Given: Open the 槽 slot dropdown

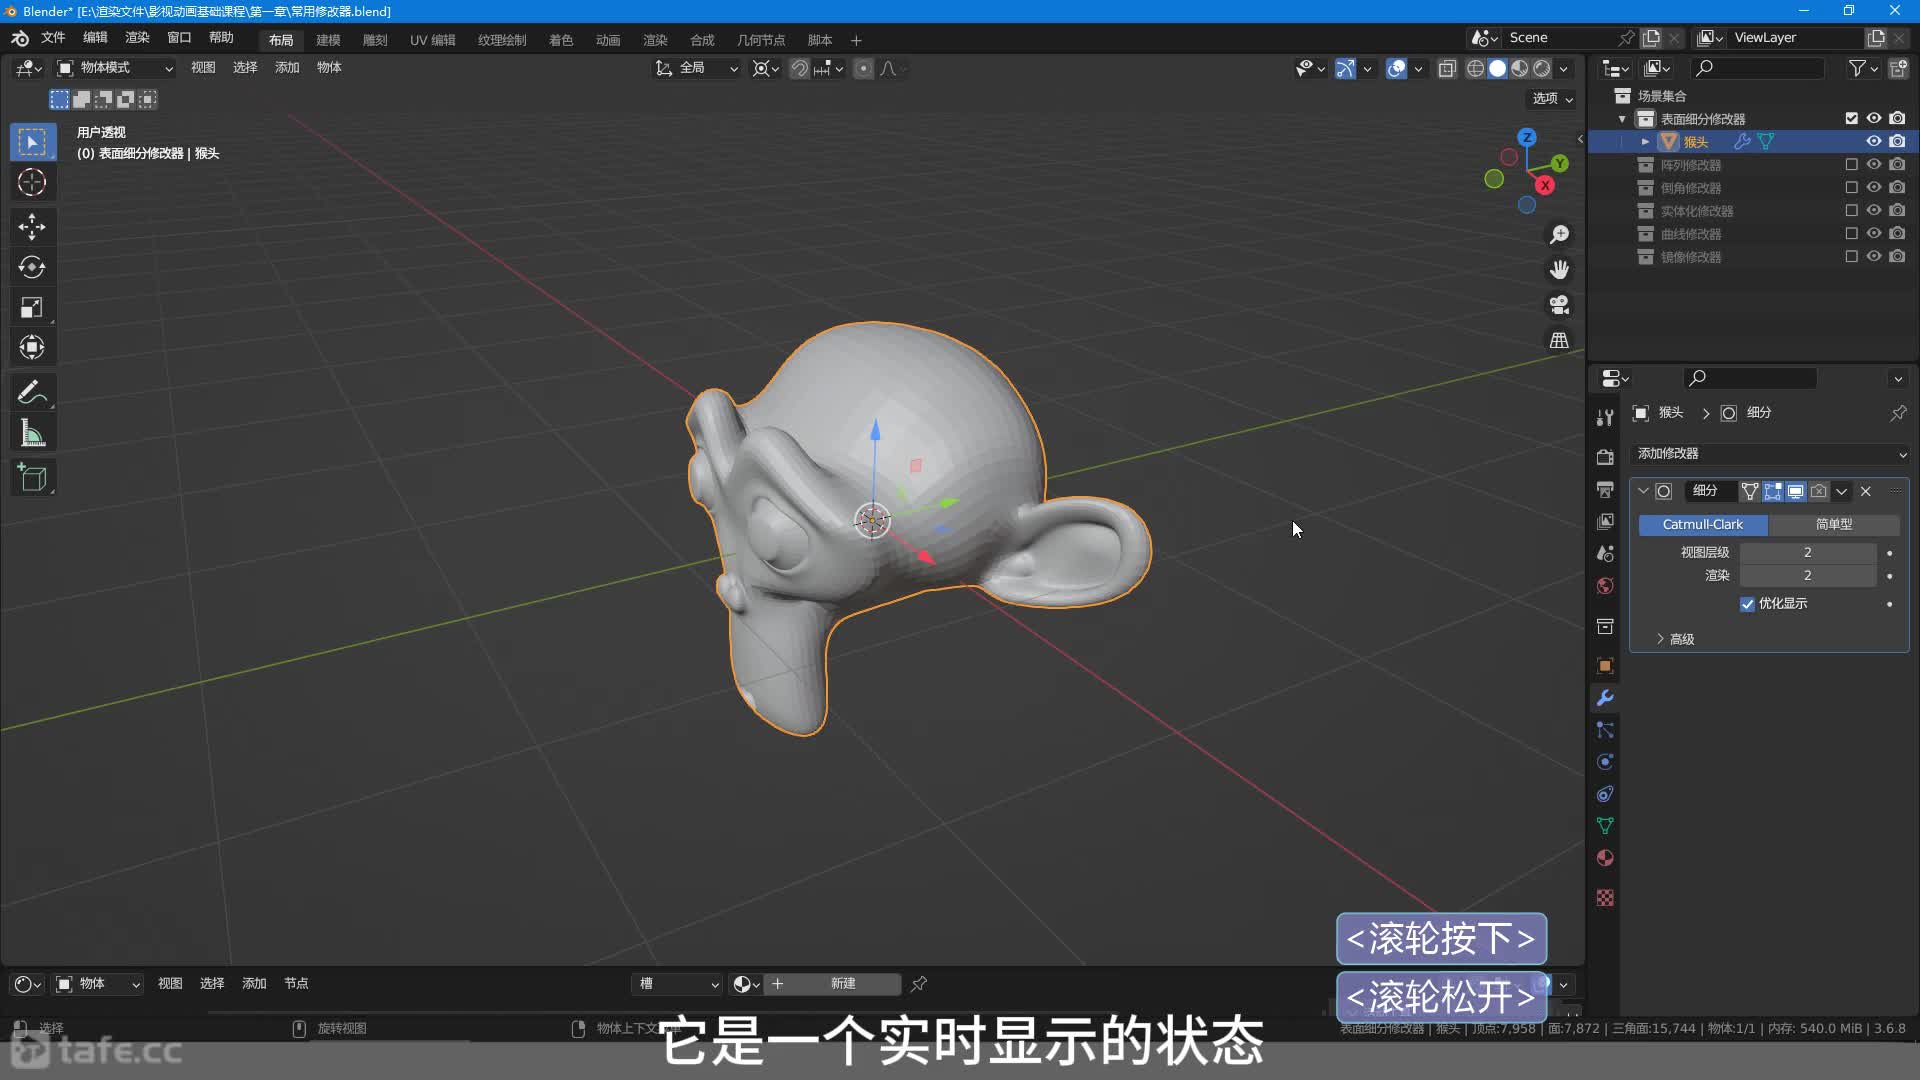Looking at the screenshot, I should (x=678, y=984).
